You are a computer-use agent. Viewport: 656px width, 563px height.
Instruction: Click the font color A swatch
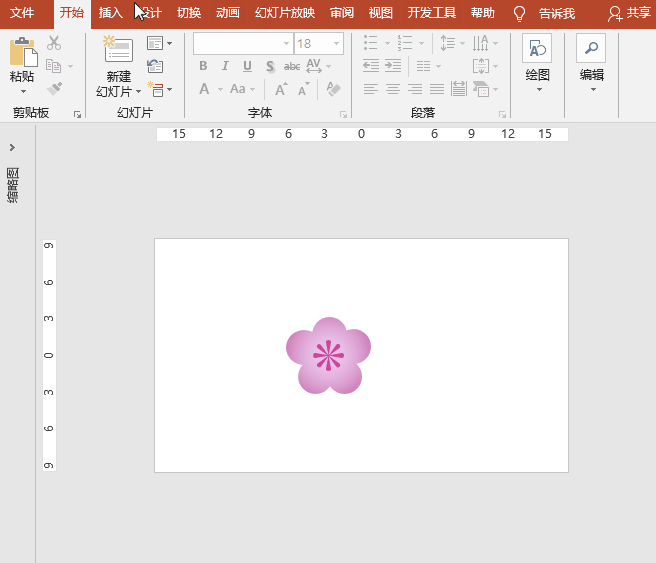click(x=204, y=89)
